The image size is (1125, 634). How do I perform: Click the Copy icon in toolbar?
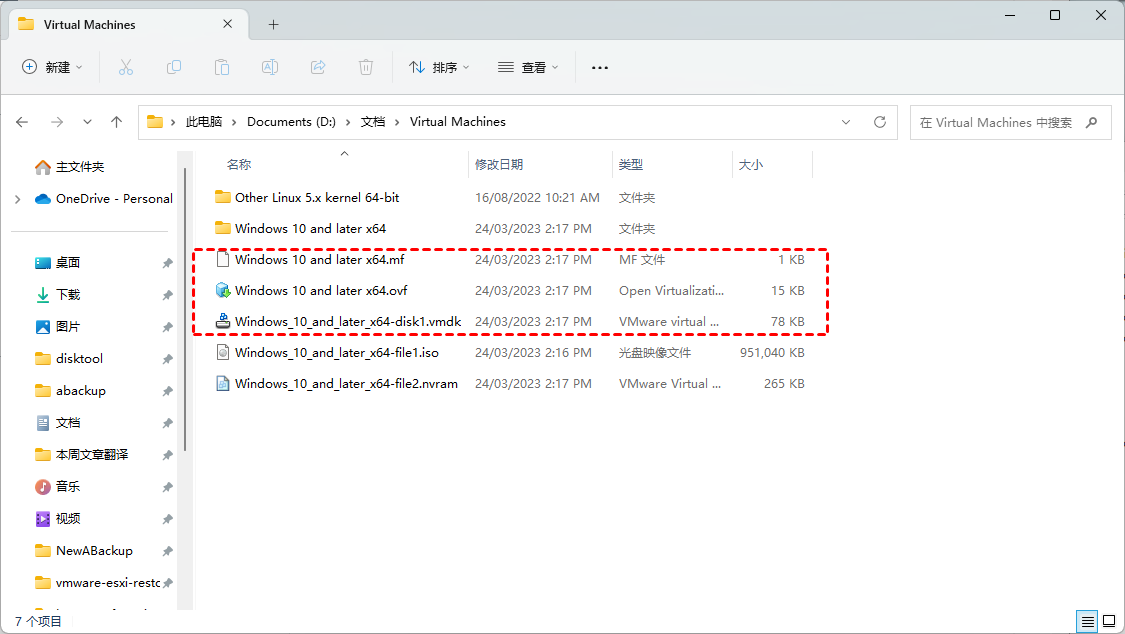(x=174, y=67)
